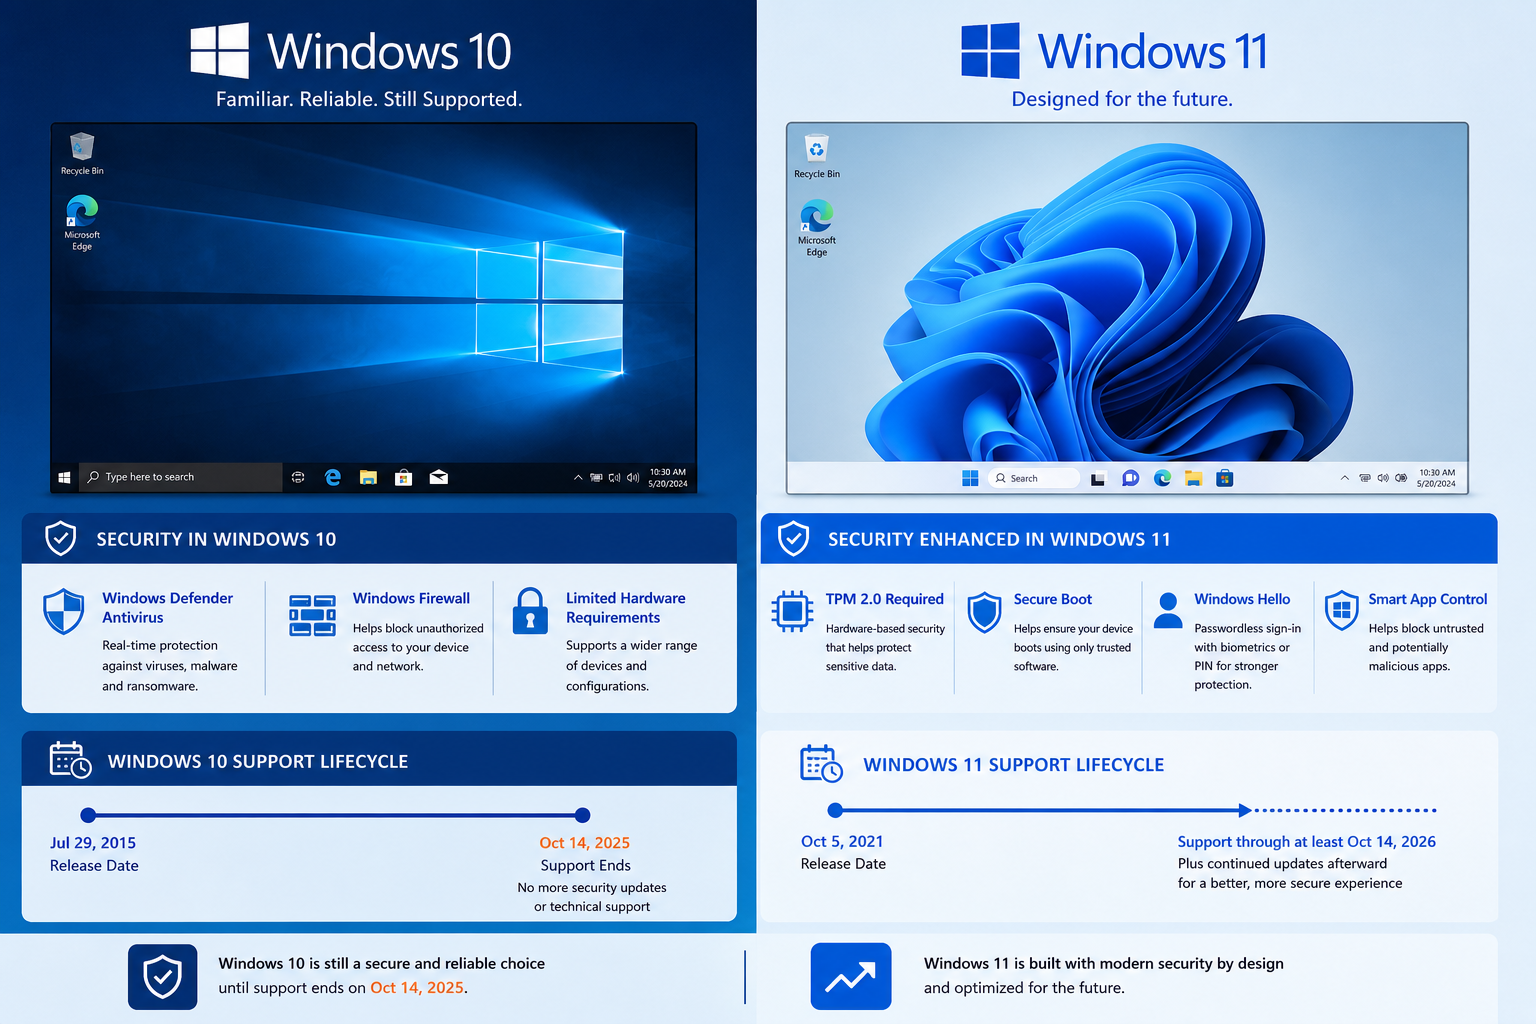Click the TPM 2.0 chip icon

(x=792, y=611)
